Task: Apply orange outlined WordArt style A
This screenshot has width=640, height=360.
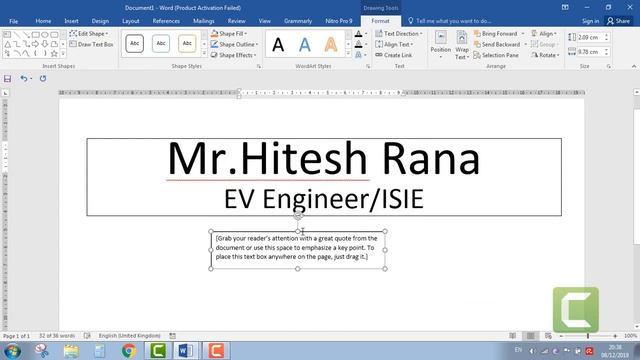Action: 331,44
